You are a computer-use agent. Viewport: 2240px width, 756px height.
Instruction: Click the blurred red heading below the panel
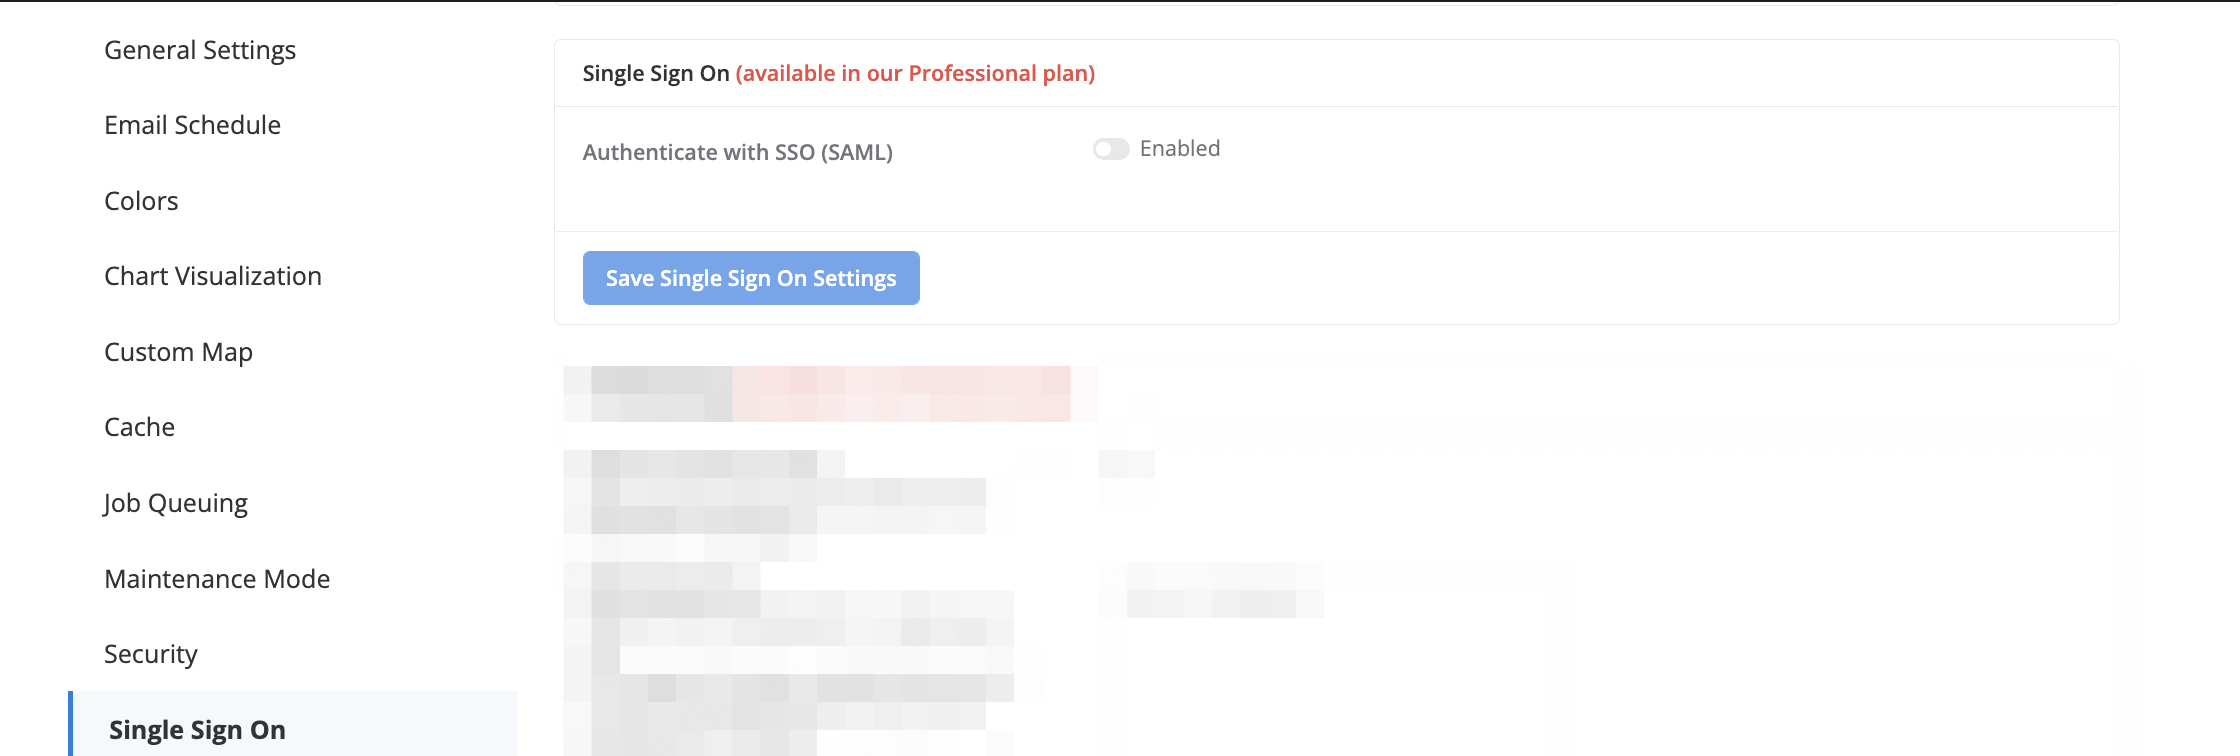point(901,393)
